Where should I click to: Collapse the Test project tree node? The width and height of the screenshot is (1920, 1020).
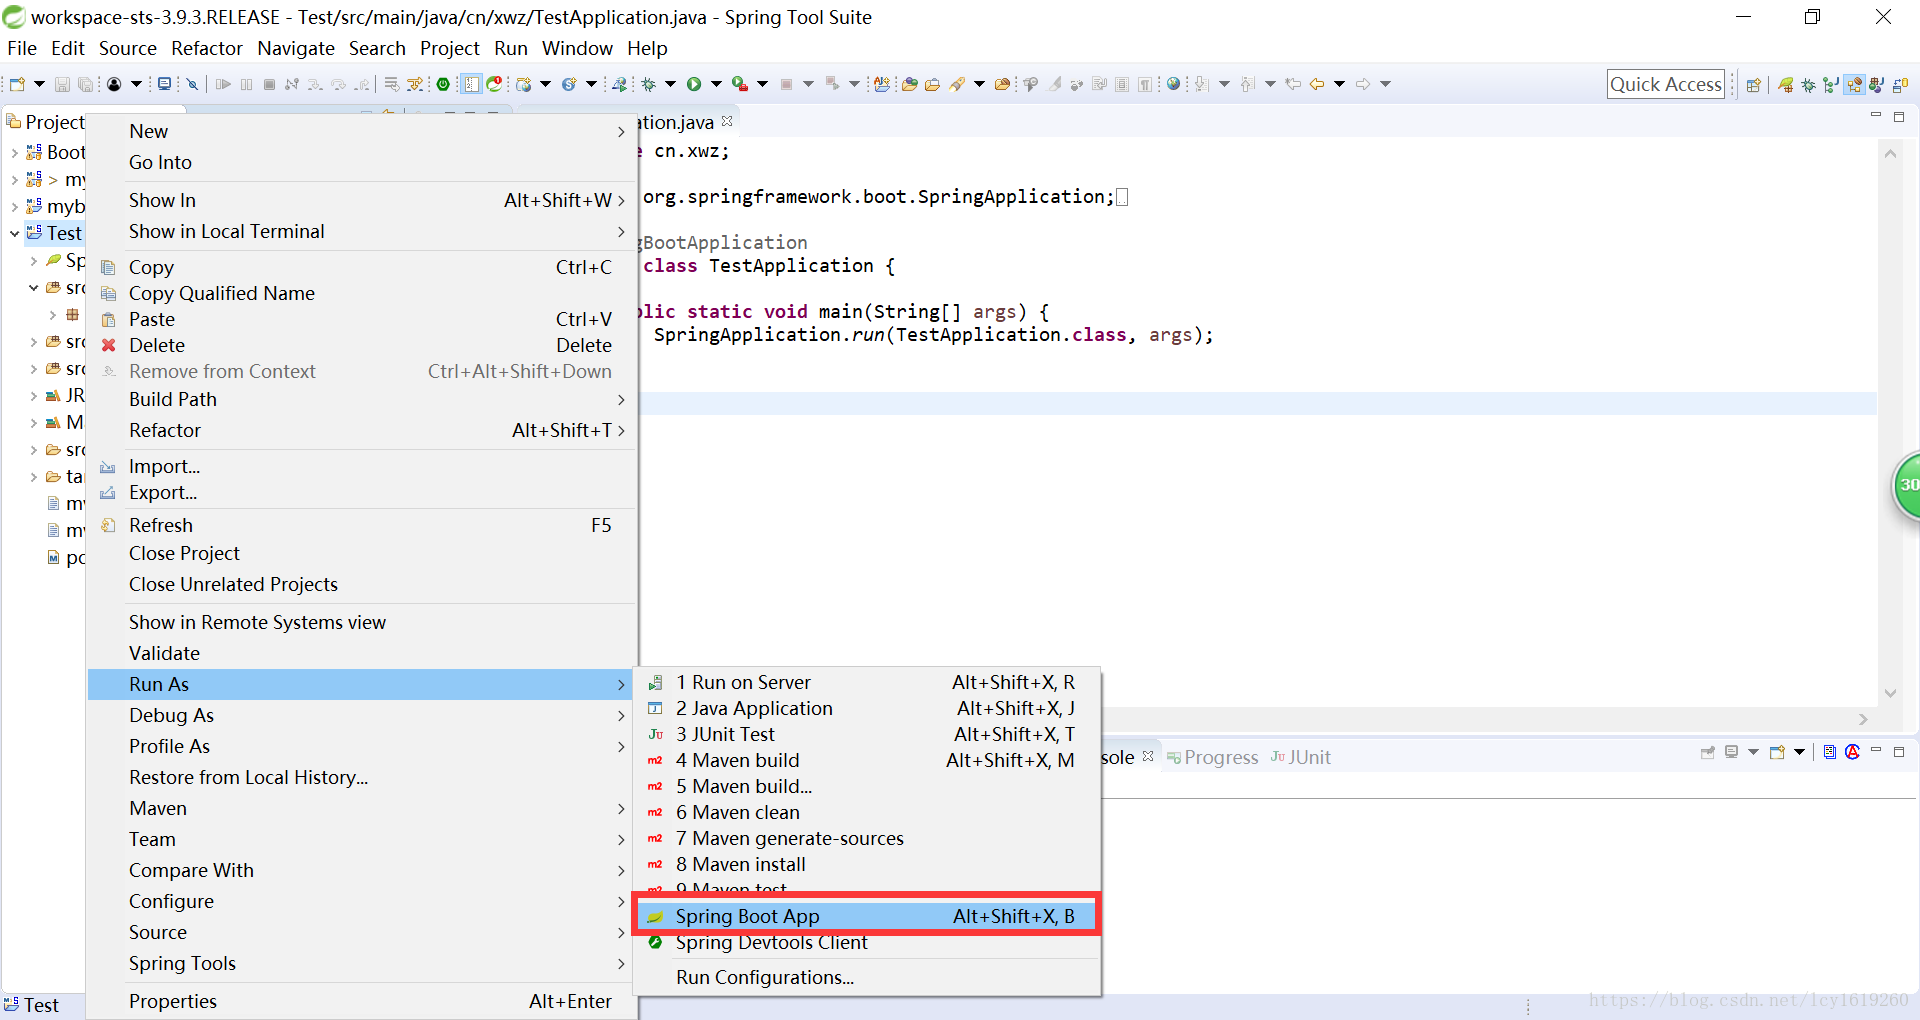click(14, 233)
